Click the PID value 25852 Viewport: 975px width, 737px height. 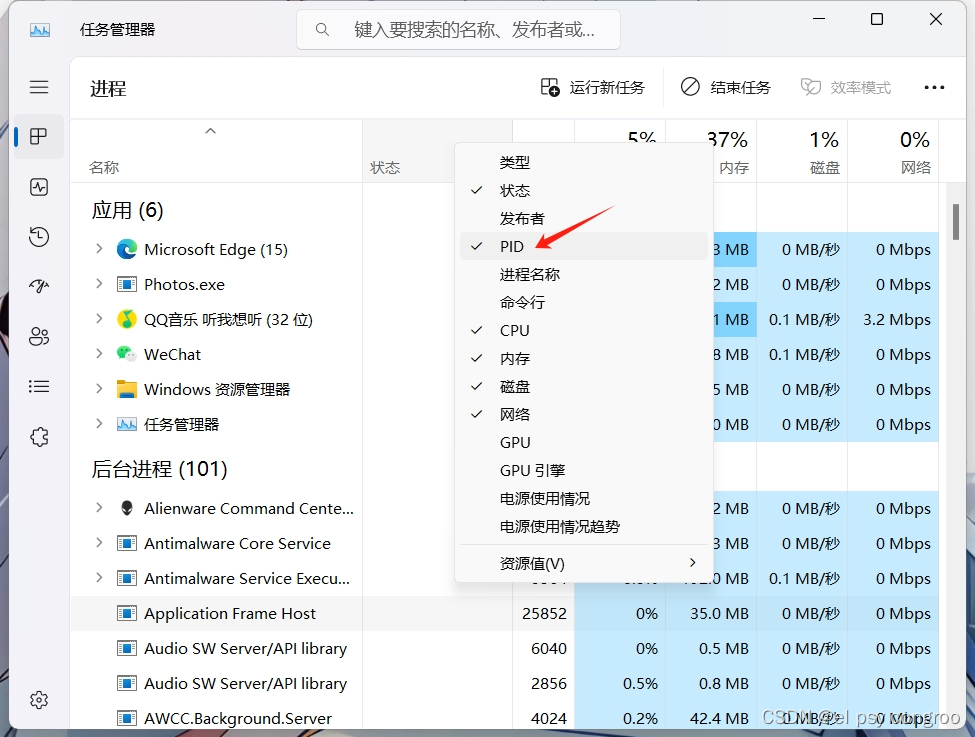544,614
